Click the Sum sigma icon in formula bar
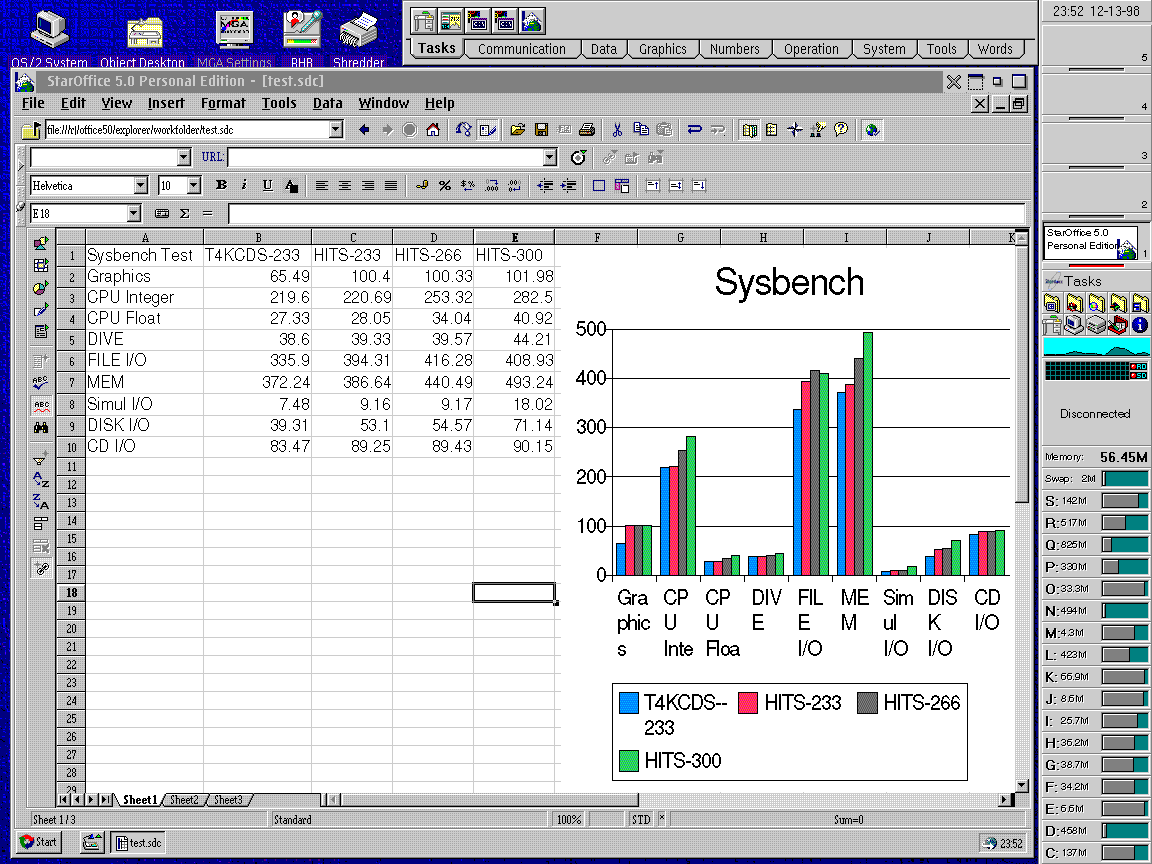The width and height of the screenshot is (1152, 864). [x=184, y=213]
